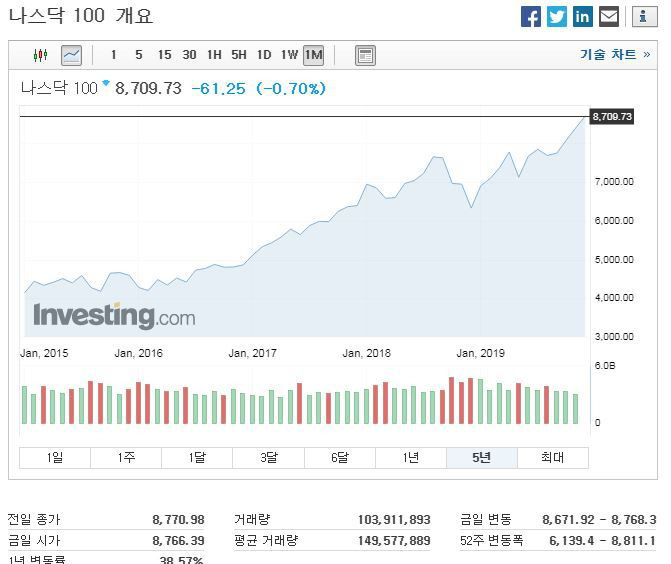Click the 전일 종가 value 8,770.98

click(178, 519)
